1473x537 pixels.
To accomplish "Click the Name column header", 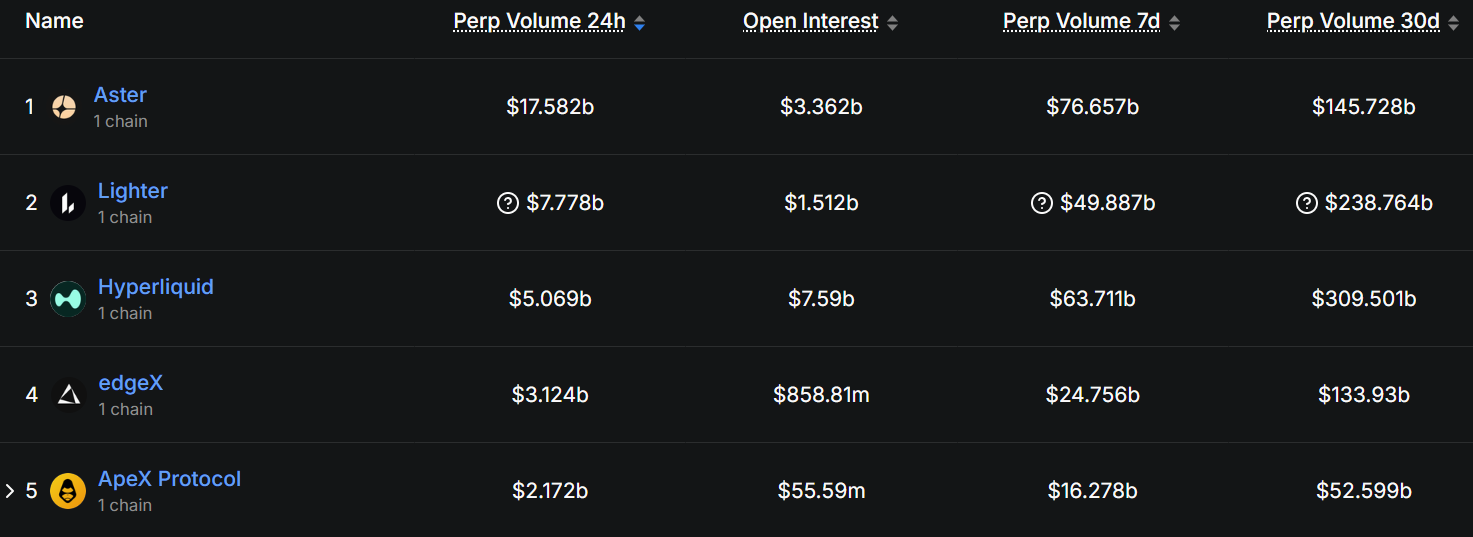I will point(54,21).
